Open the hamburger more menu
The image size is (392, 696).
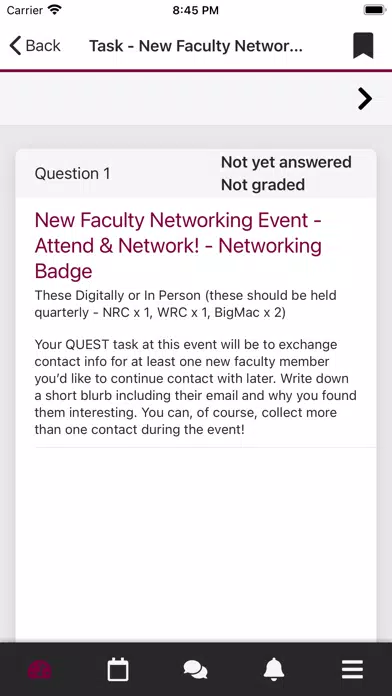(352, 670)
